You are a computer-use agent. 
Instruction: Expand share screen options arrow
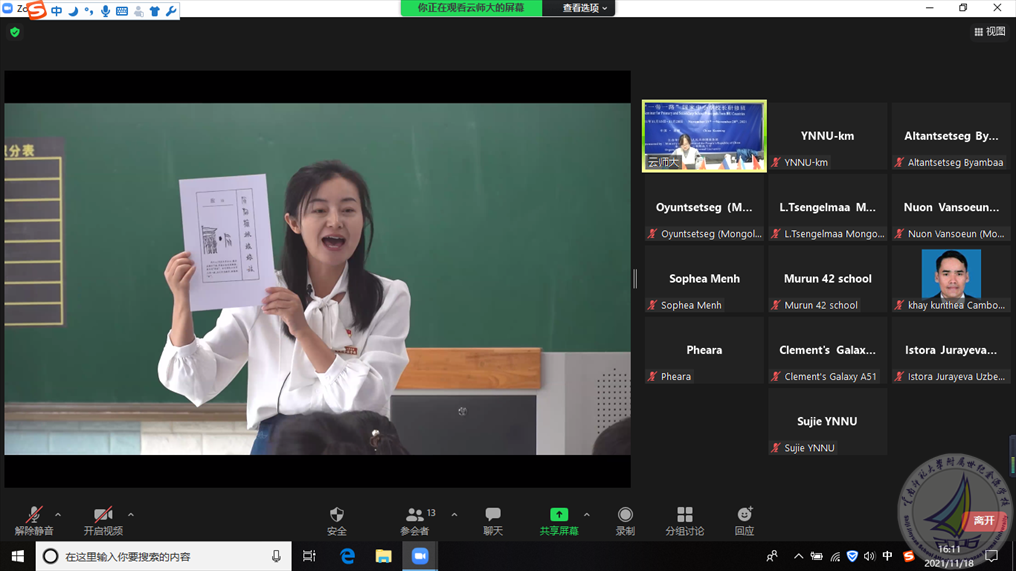point(587,516)
